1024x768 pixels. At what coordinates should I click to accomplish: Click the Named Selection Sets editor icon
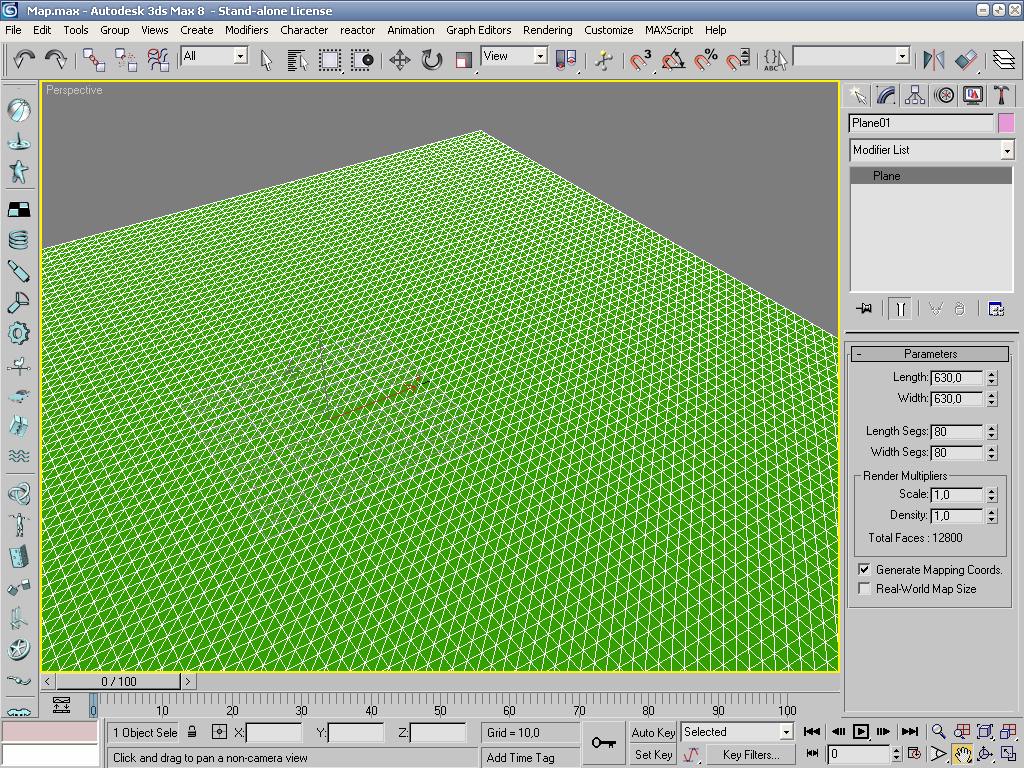pyautogui.click(x=775, y=60)
